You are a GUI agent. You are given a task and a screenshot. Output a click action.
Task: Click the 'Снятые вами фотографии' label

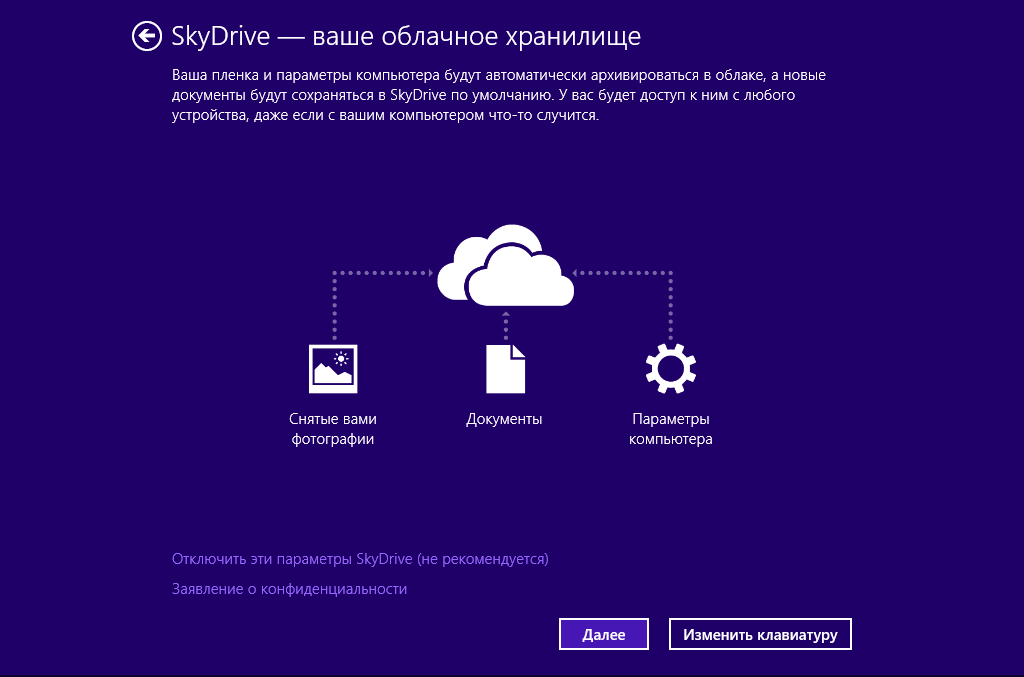(333, 429)
